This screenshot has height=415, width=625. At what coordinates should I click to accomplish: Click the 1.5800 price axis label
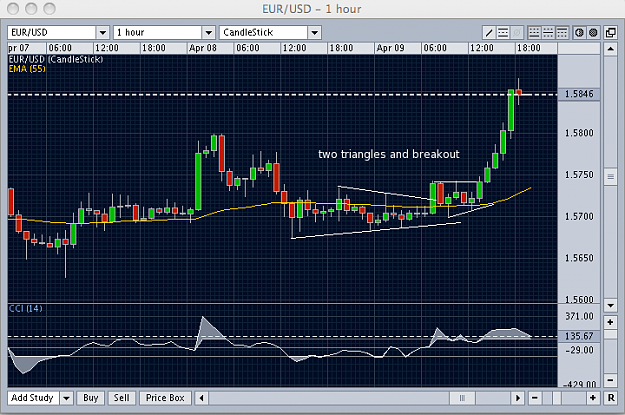click(x=579, y=133)
